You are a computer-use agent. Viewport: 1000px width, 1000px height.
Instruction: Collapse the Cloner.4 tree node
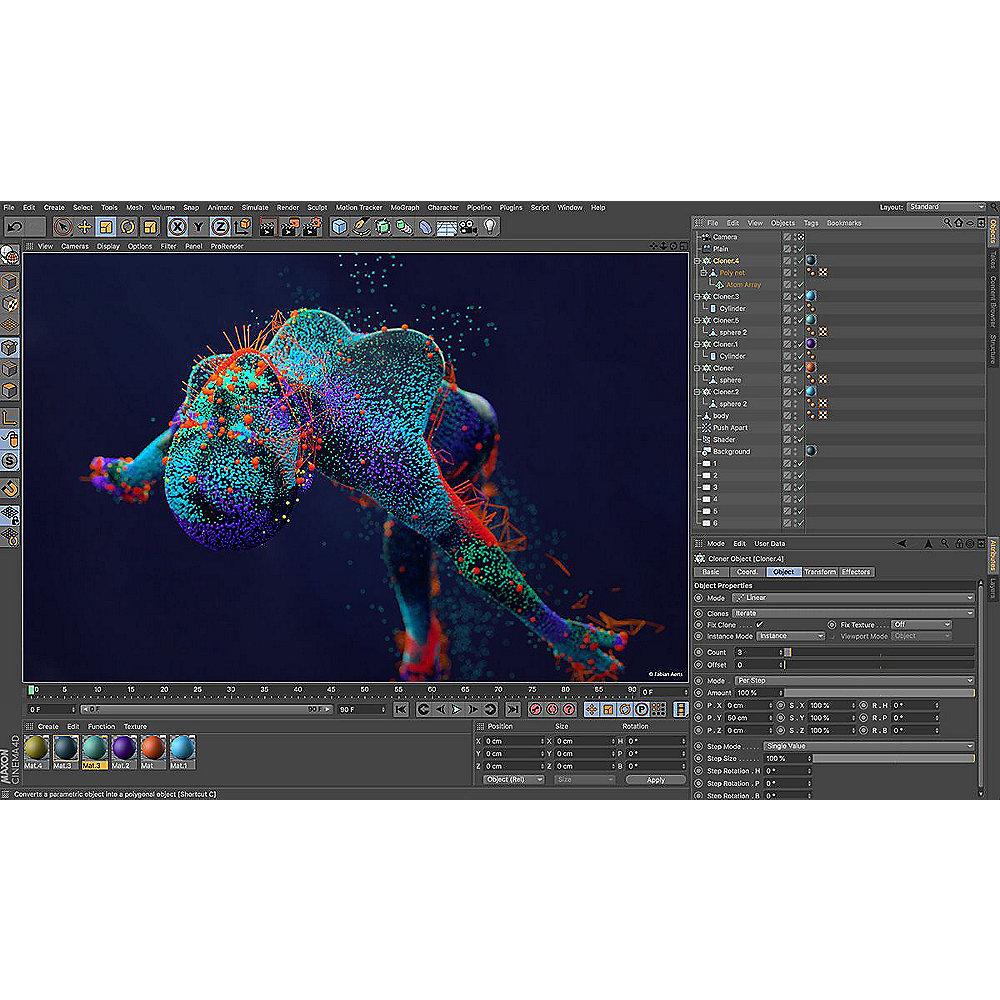(698, 261)
